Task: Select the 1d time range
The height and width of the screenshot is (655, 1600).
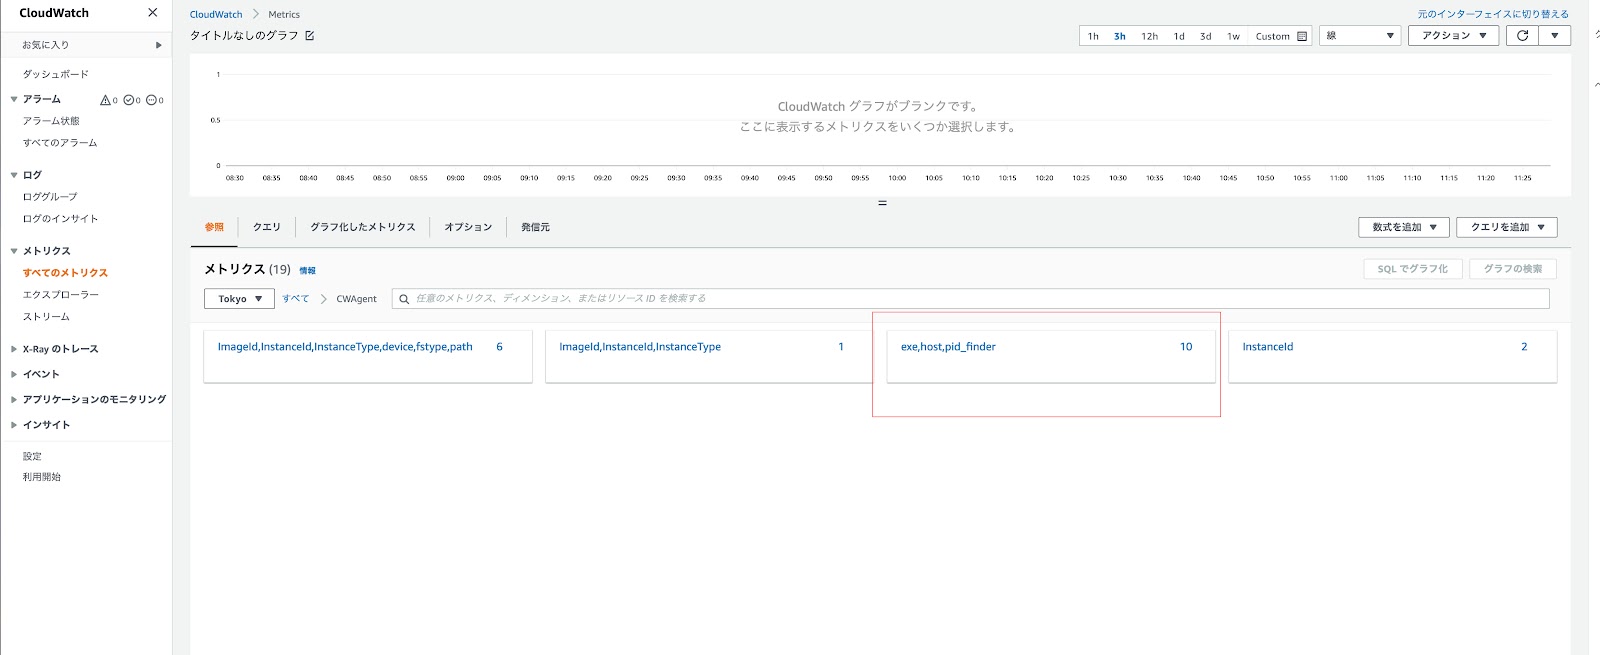Action: point(1179,36)
